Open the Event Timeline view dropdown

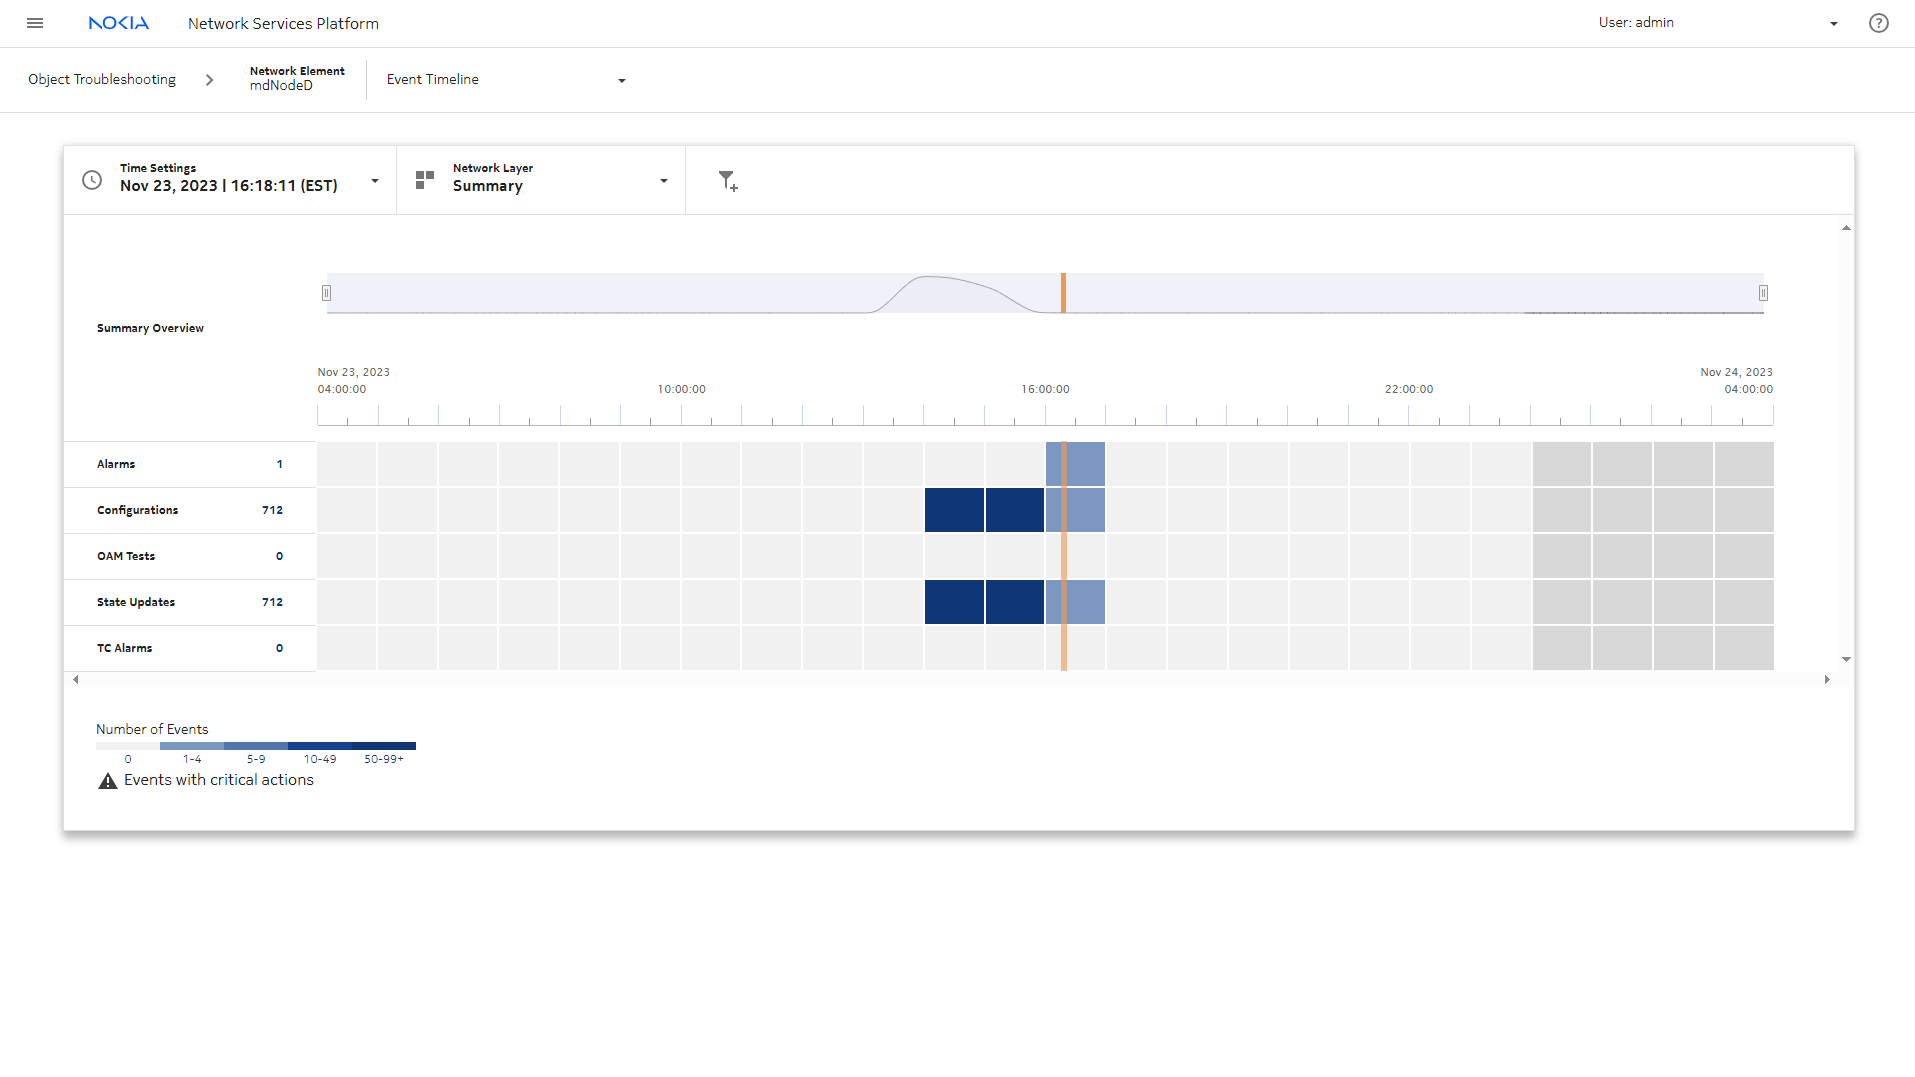(x=621, y=81)
